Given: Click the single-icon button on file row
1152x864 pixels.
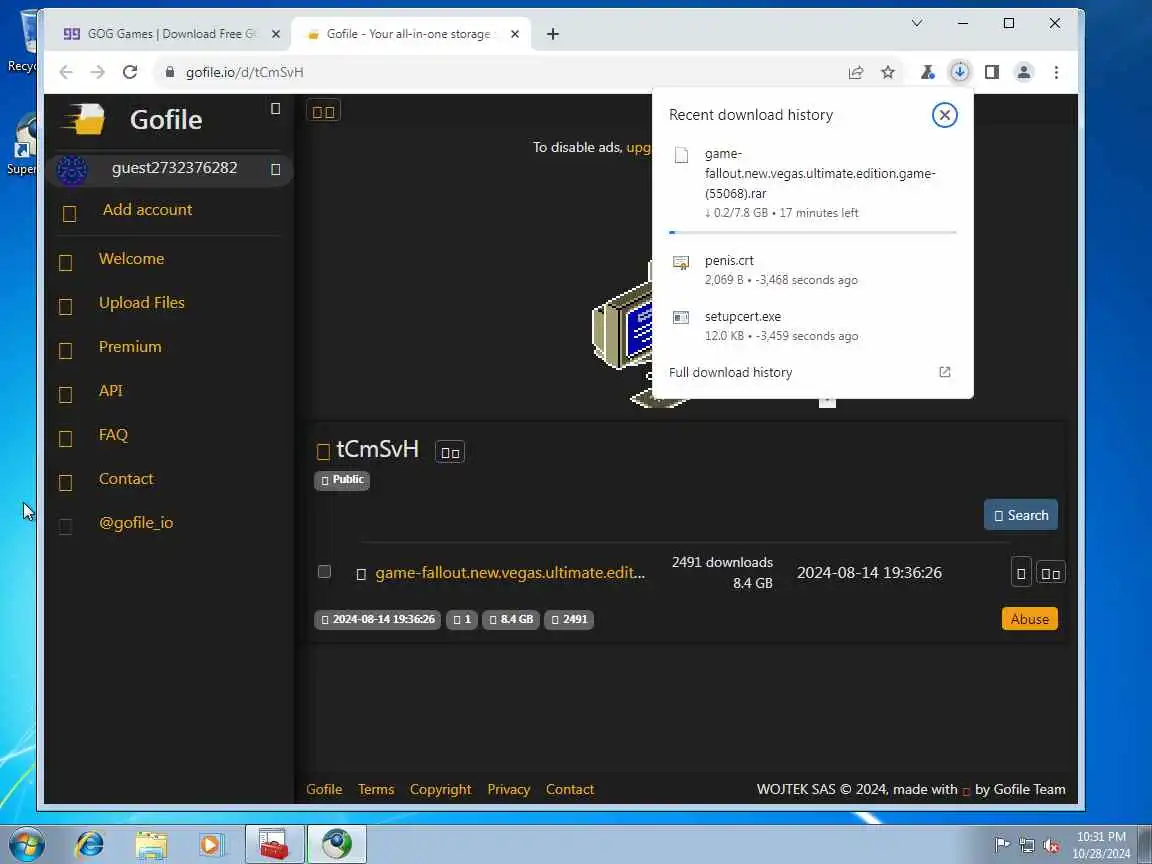Looking at the screenshot, I should 1021,573.
